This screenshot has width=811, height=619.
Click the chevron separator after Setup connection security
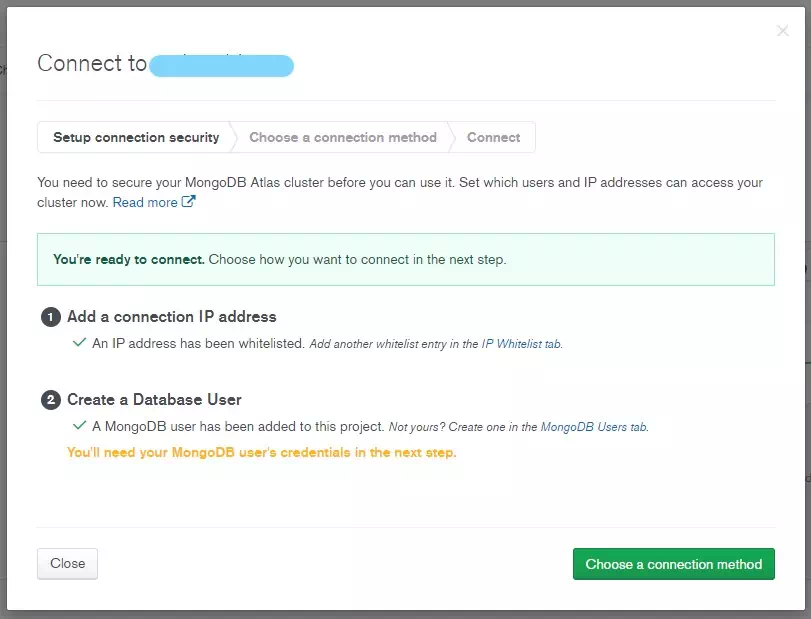[x=234, y=137]
